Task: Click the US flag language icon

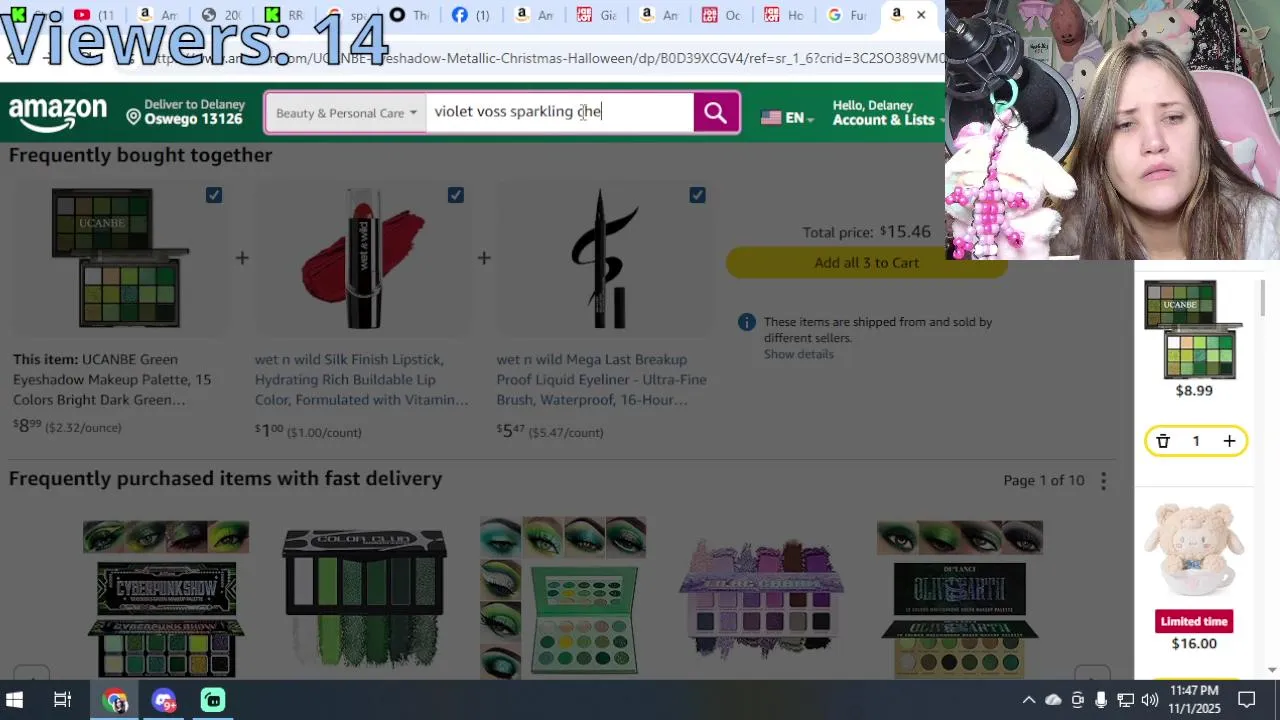Action: 771,117
